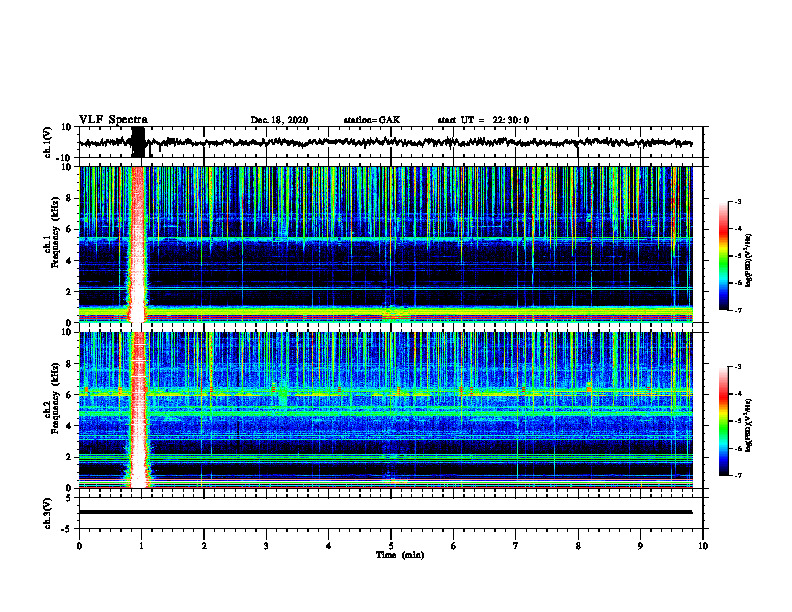Image resolution: width=792 pixels, height=612 pixels.
Task: Click the 8 minute label on the time axis
Action: (578, 546)
